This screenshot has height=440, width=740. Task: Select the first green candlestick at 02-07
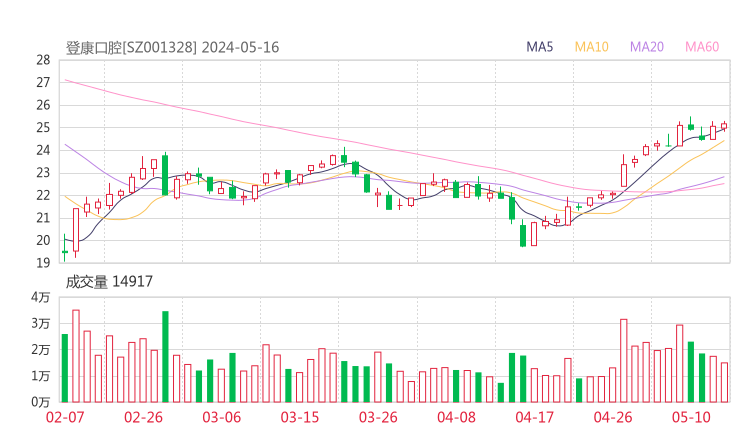point(65,248)
